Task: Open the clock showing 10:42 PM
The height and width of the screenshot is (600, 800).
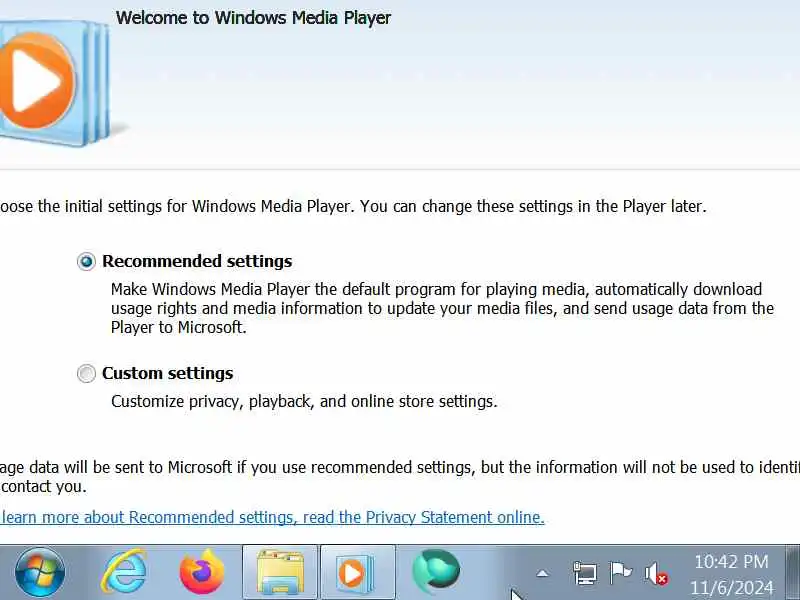Action: (731, 562)
